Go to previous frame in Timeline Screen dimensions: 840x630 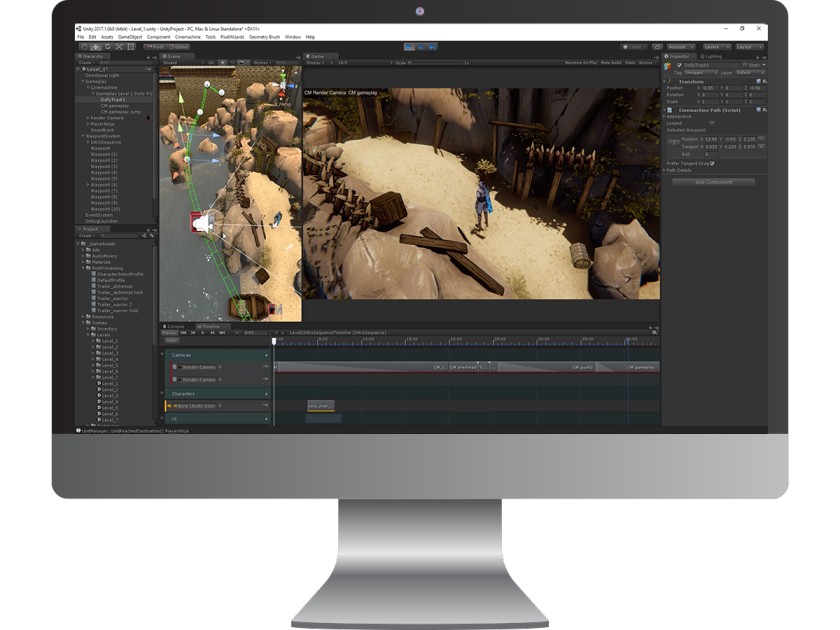[193, 333]
